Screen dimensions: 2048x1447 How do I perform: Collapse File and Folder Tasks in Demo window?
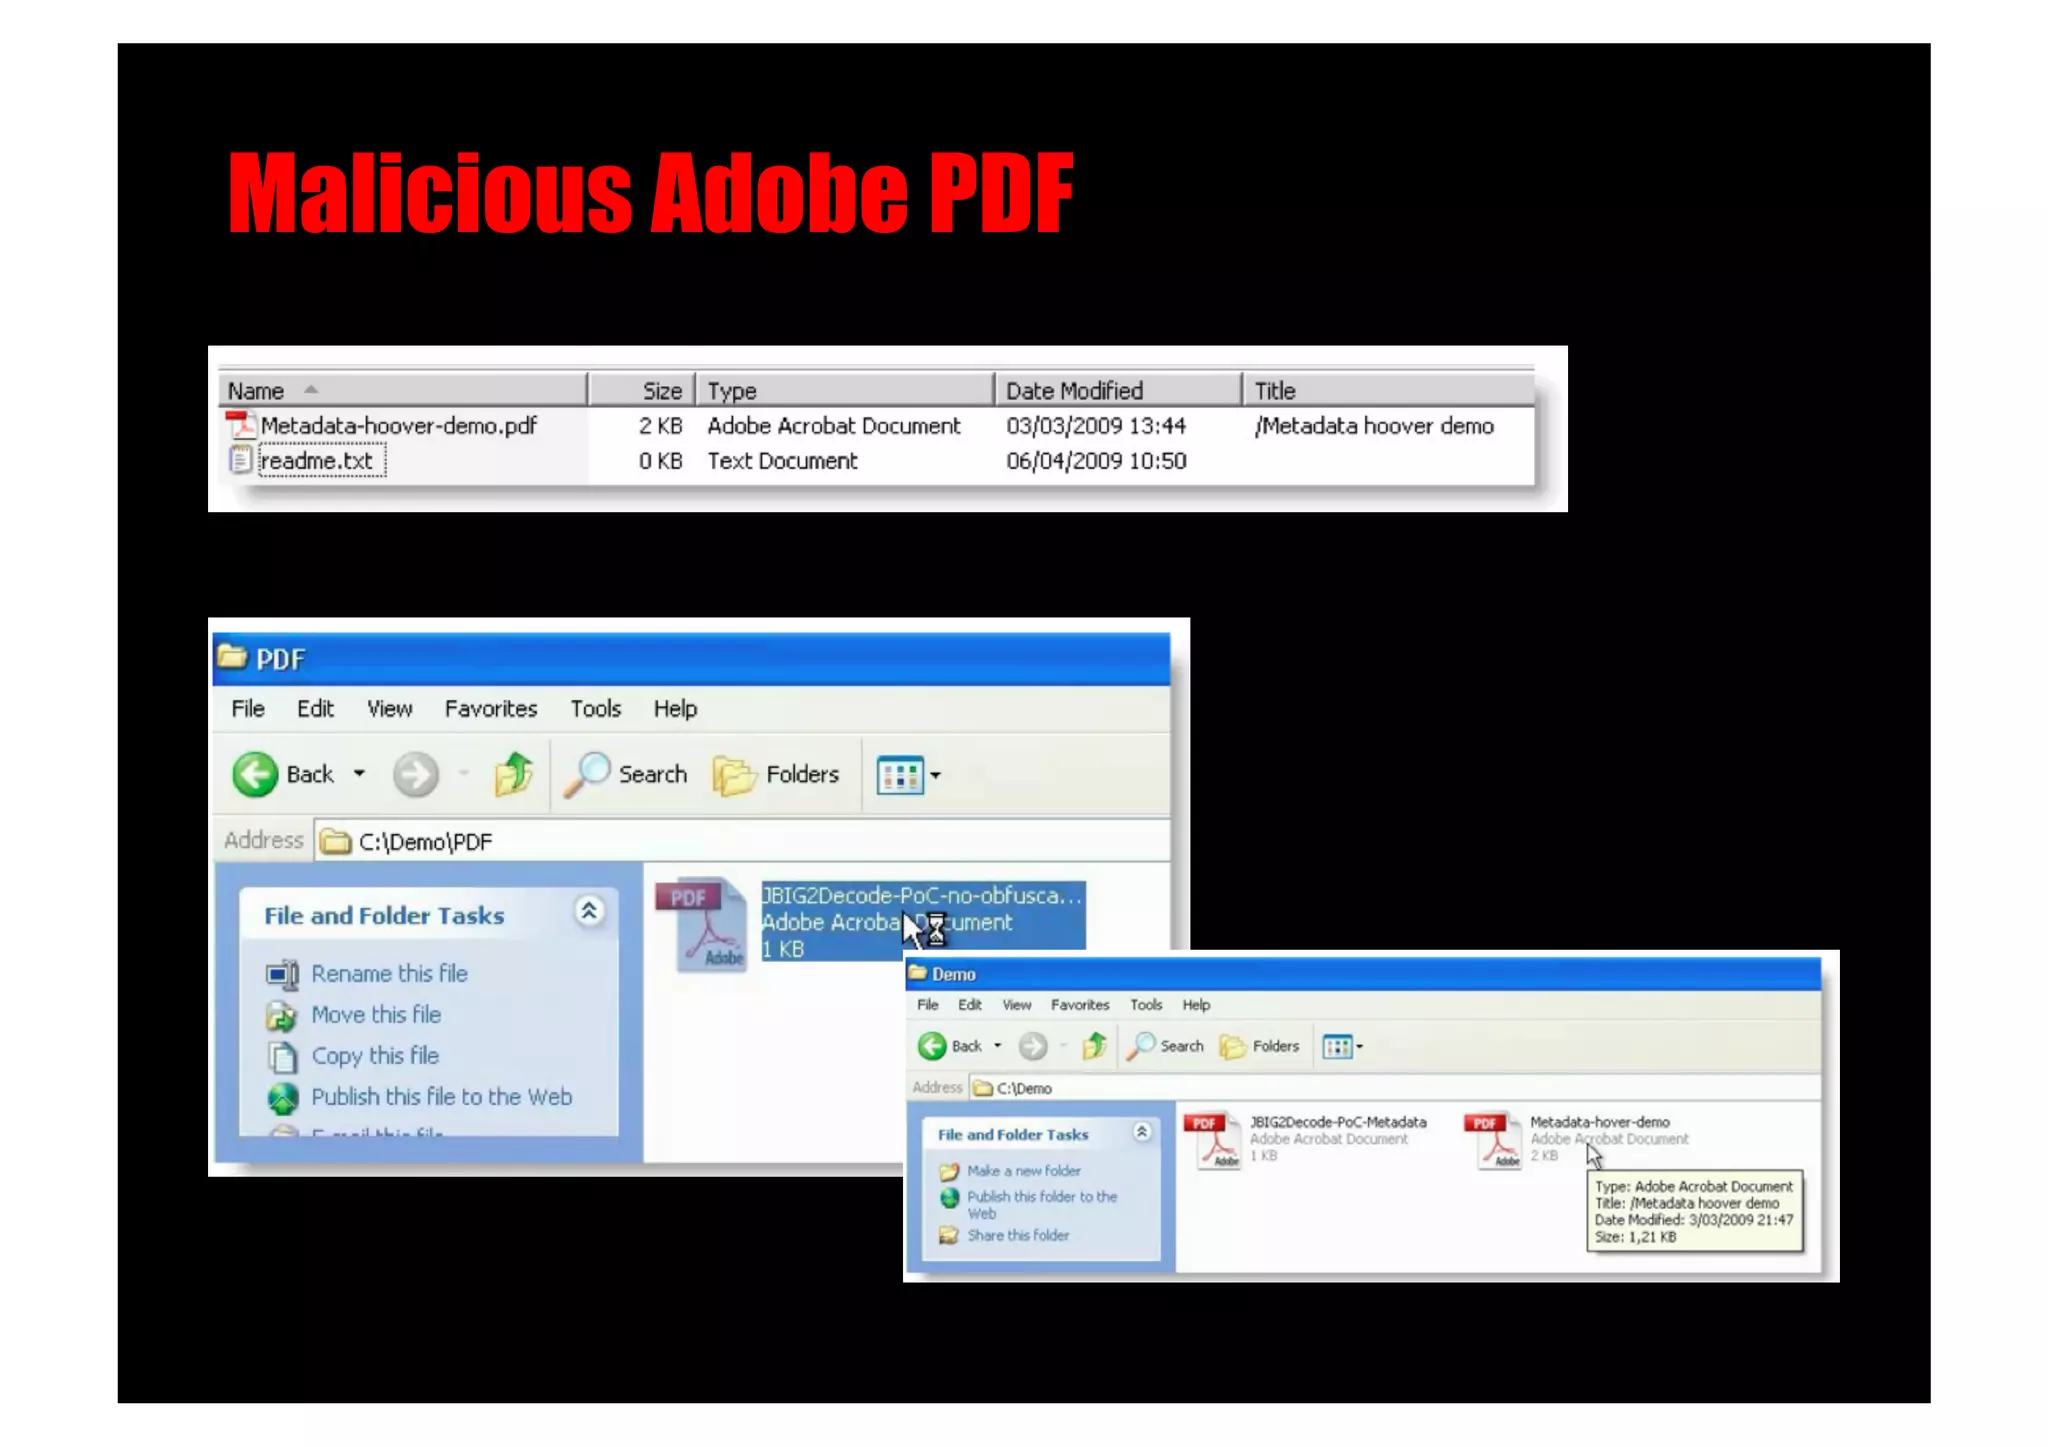coord(1141,1132)
